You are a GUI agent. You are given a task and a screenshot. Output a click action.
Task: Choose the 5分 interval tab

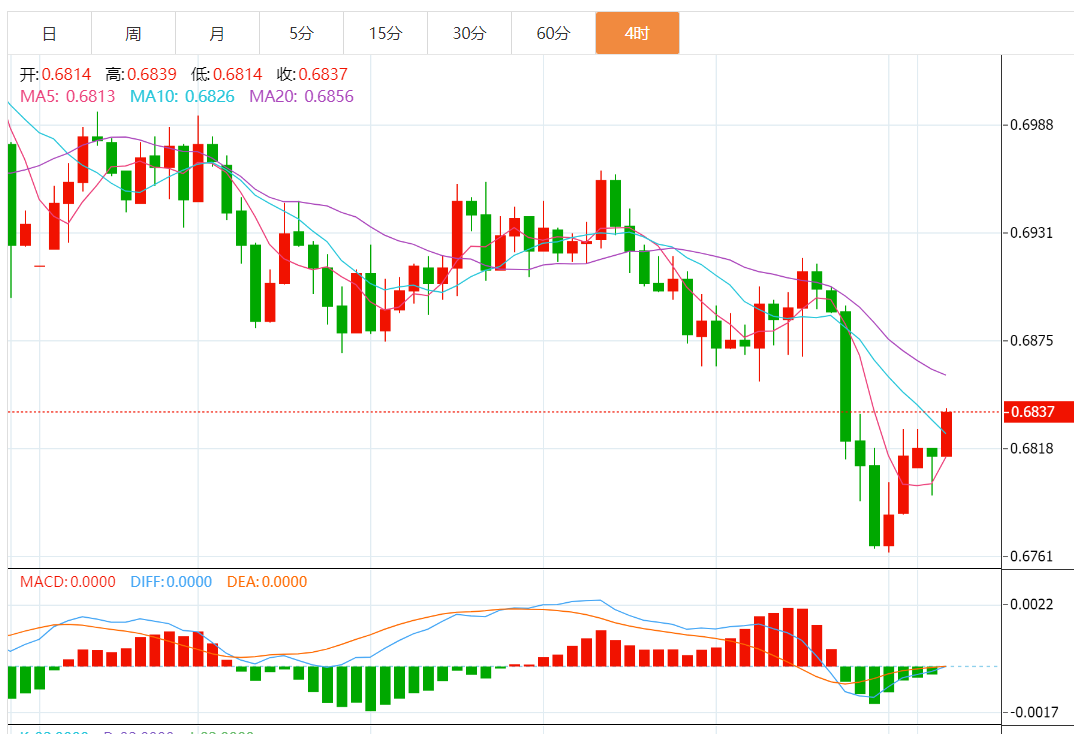[301, 33]
